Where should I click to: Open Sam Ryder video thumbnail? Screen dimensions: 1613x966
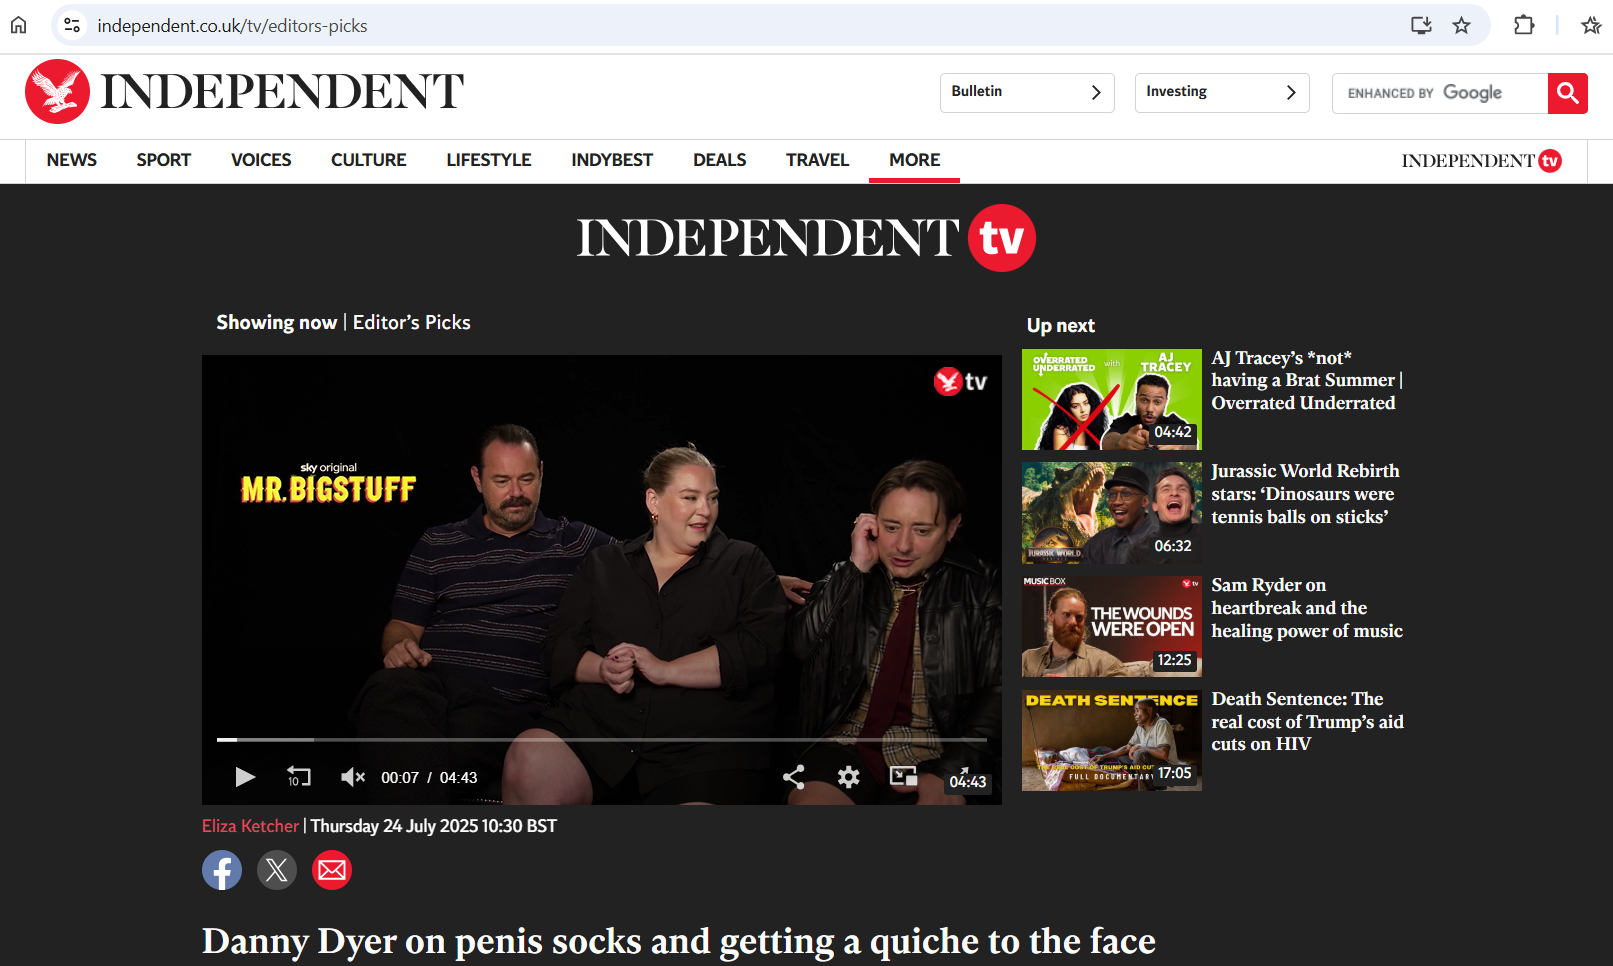pyautogui.click(x=1112, y=627)
